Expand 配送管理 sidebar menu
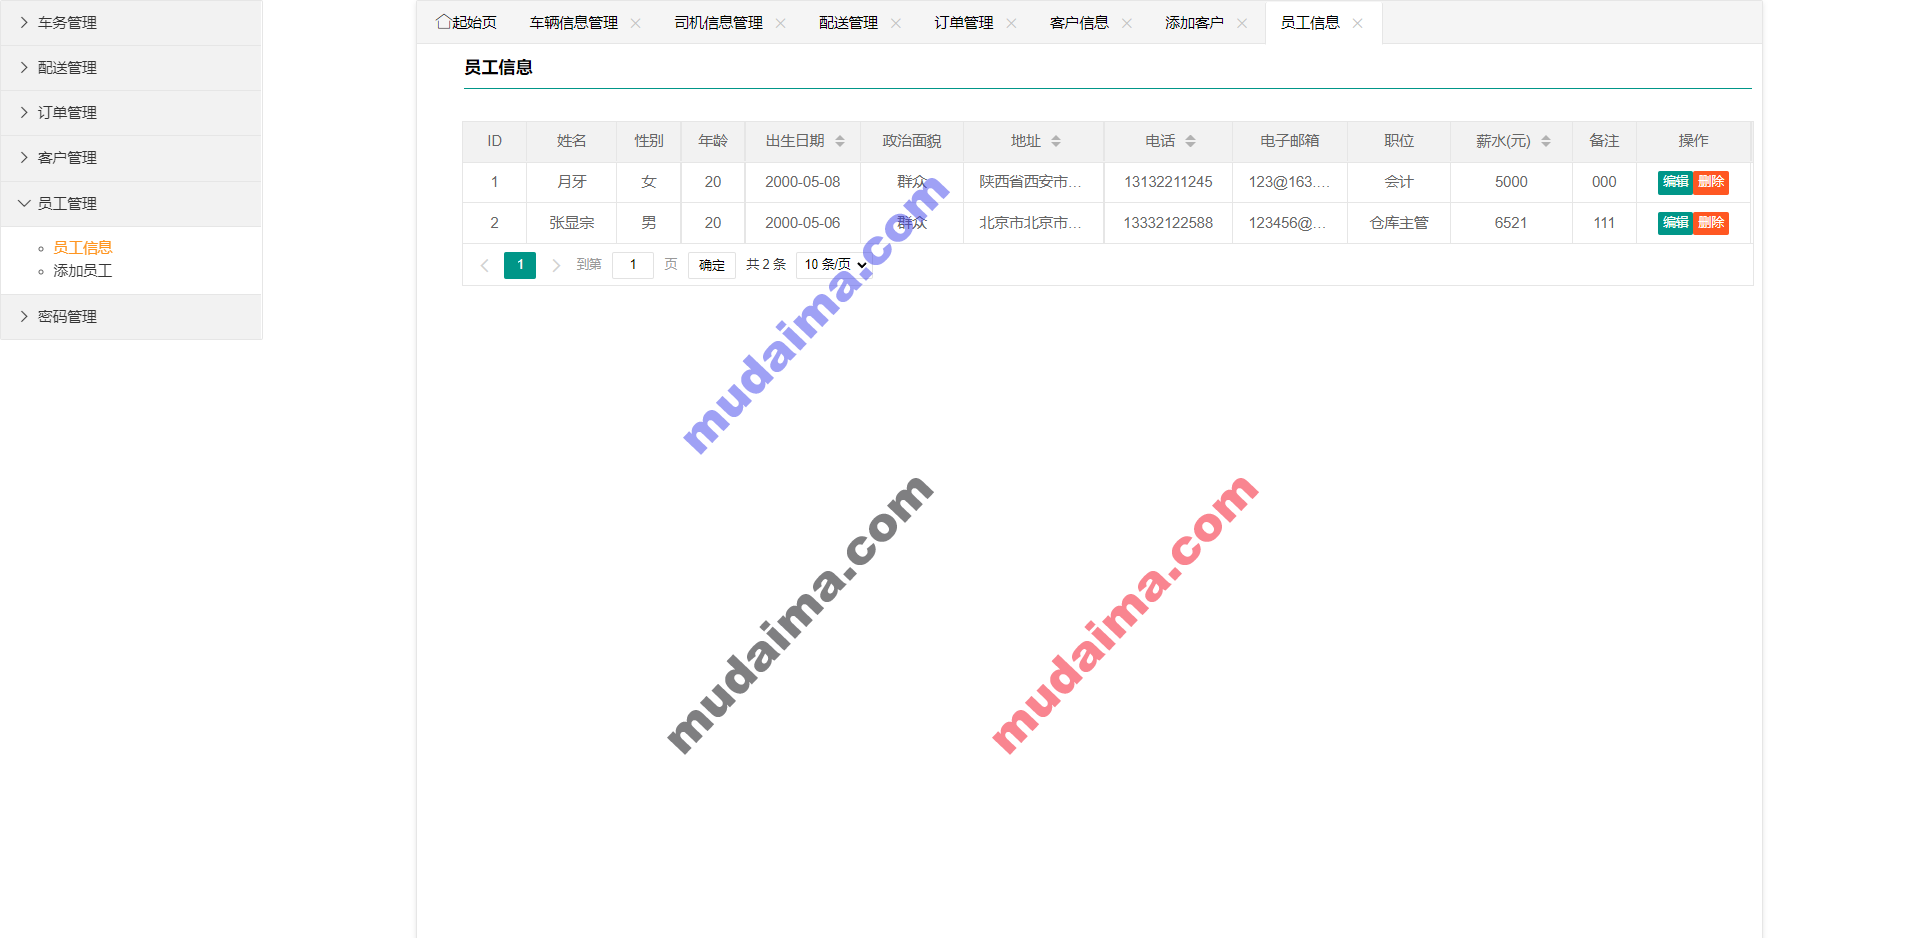The width and height of the screenshot is (1920, 938). (131, 67)
